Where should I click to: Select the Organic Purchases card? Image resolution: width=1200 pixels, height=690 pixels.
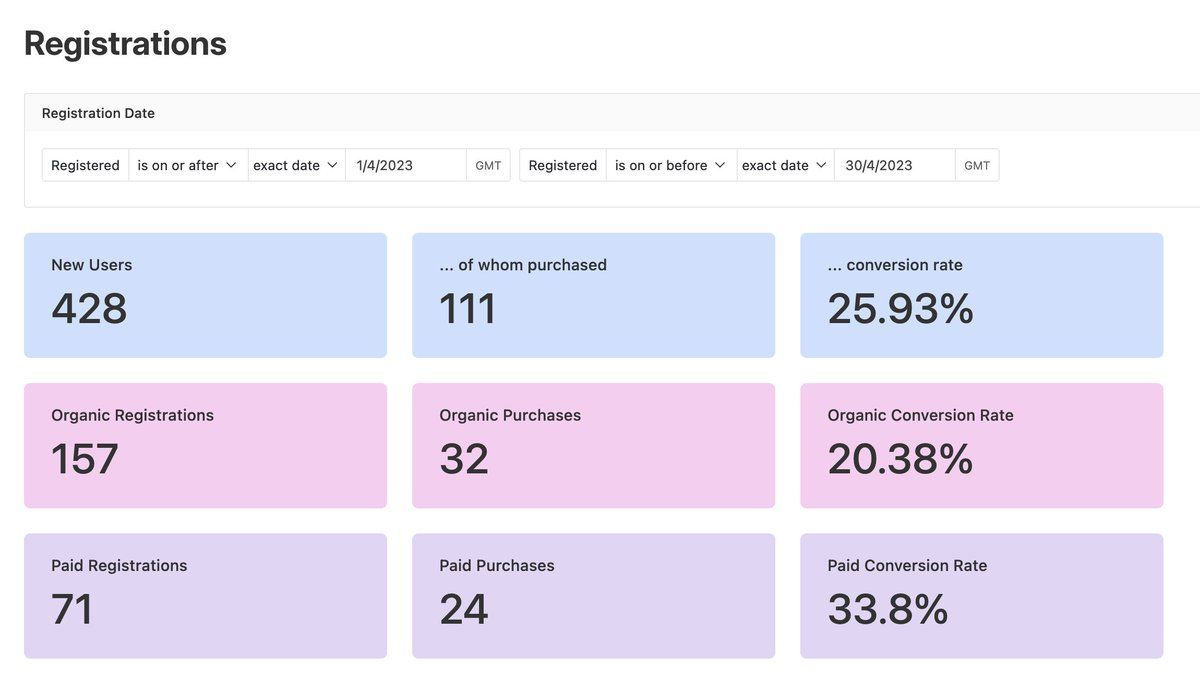(x=593, y=445)
